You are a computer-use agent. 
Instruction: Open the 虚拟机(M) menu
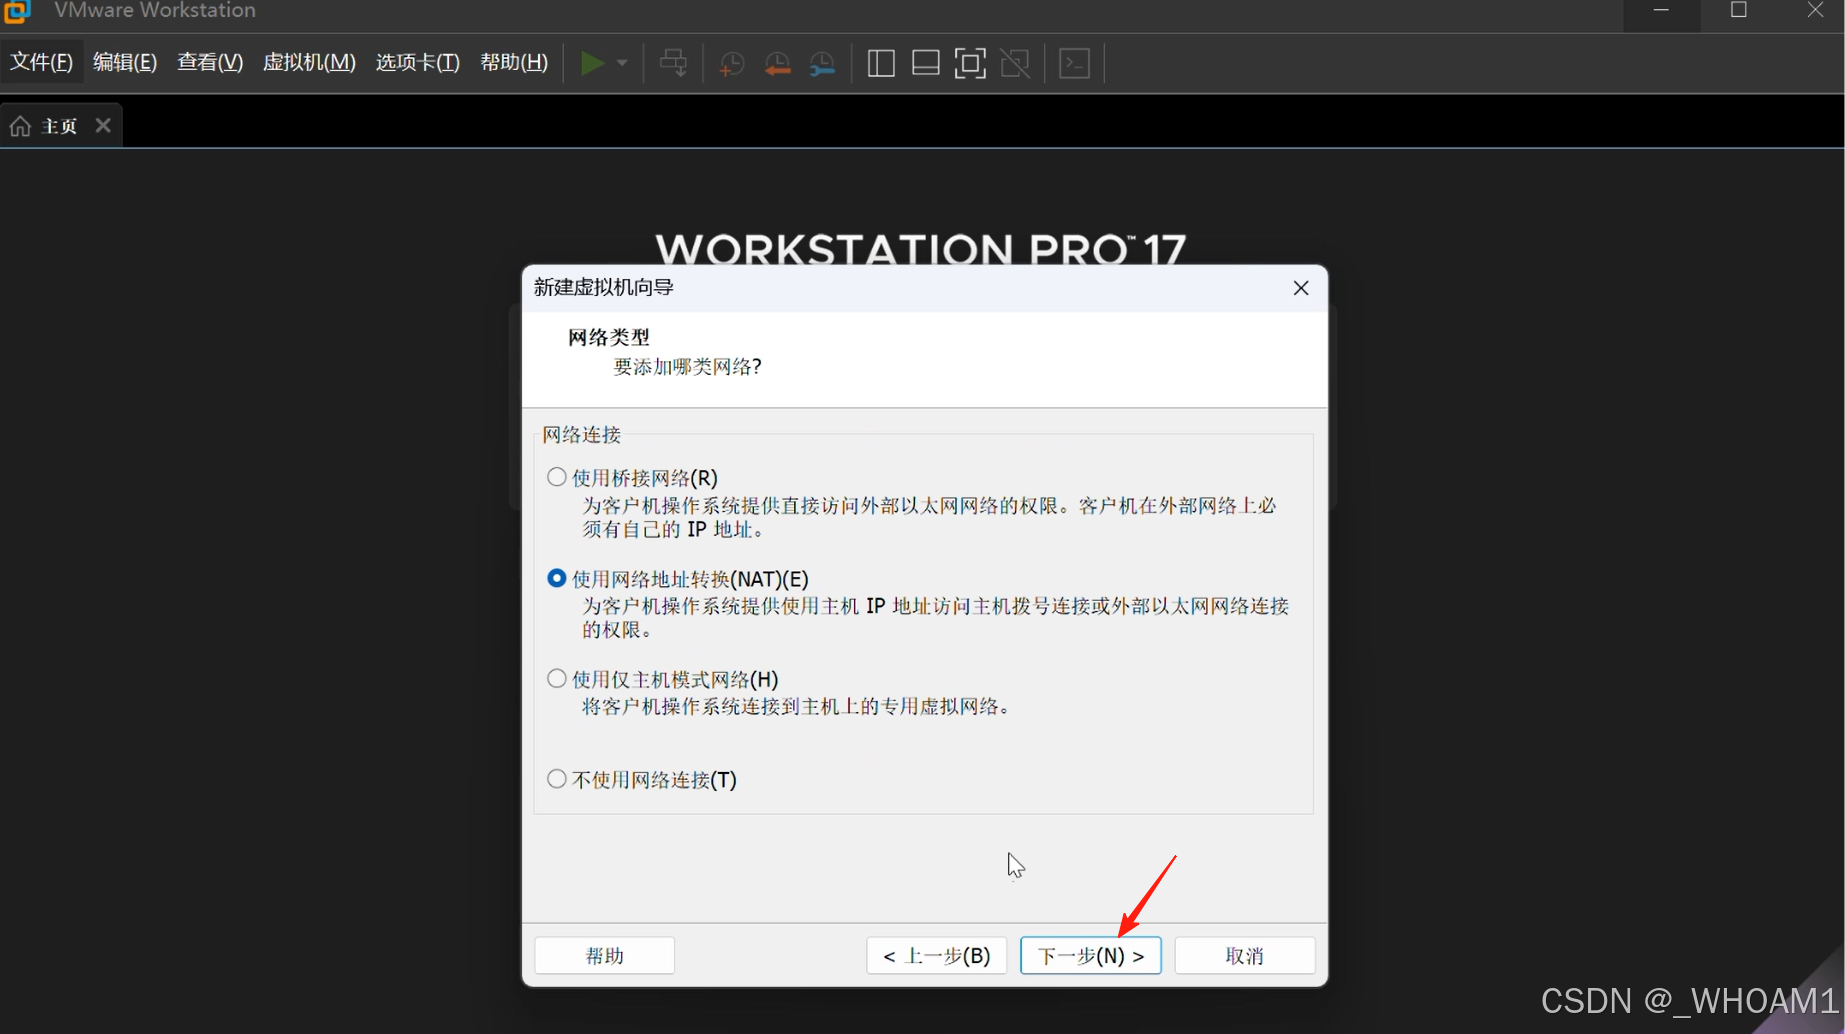pos(309,62)
